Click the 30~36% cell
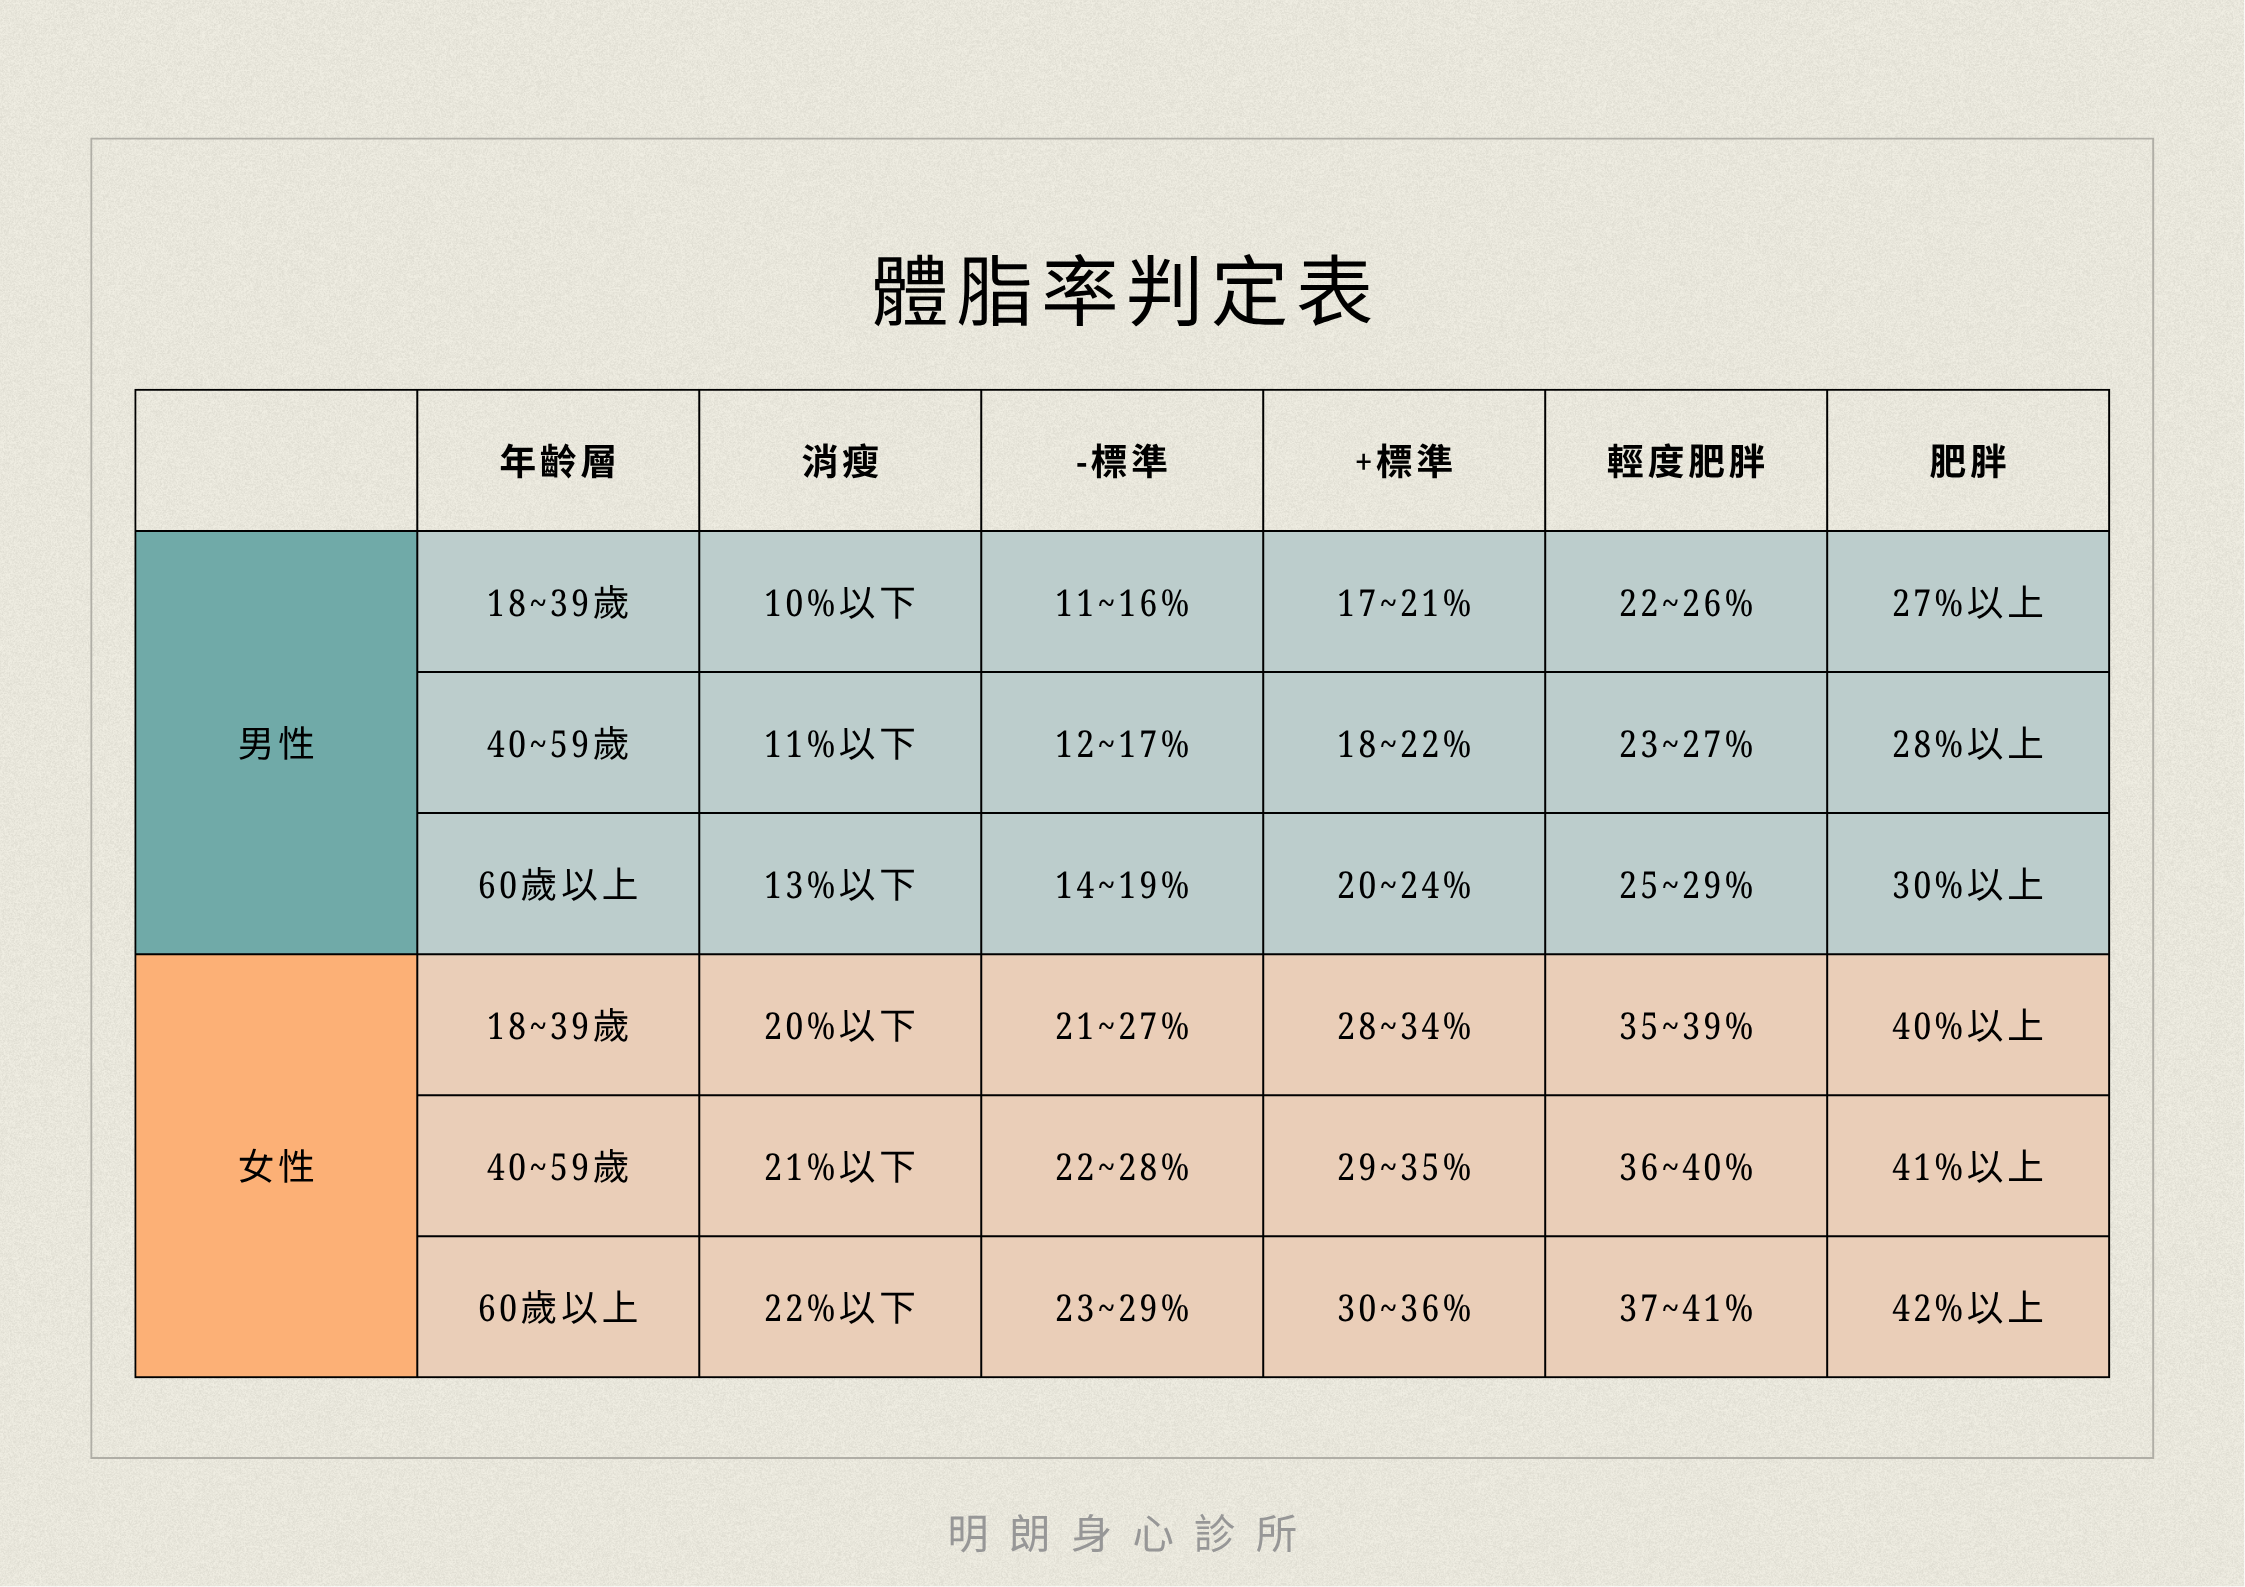Screen dimensions: 2245x1587 [x=1404, y=1307]
